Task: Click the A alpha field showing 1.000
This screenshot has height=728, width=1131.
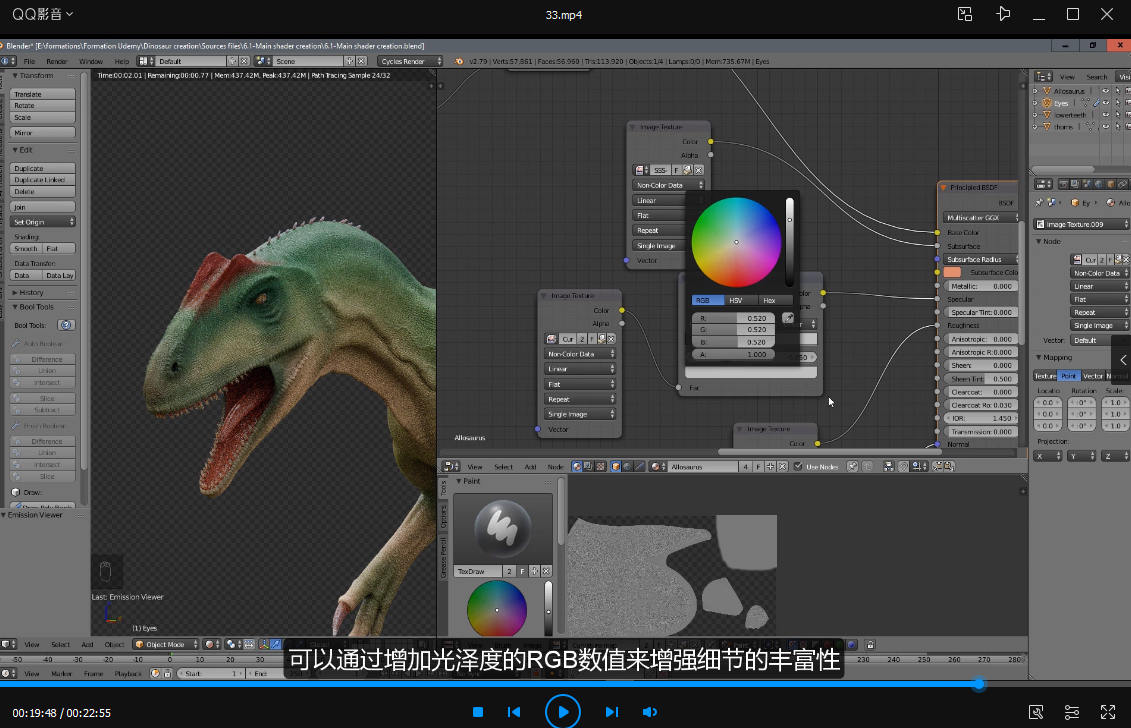Action: 733,354
